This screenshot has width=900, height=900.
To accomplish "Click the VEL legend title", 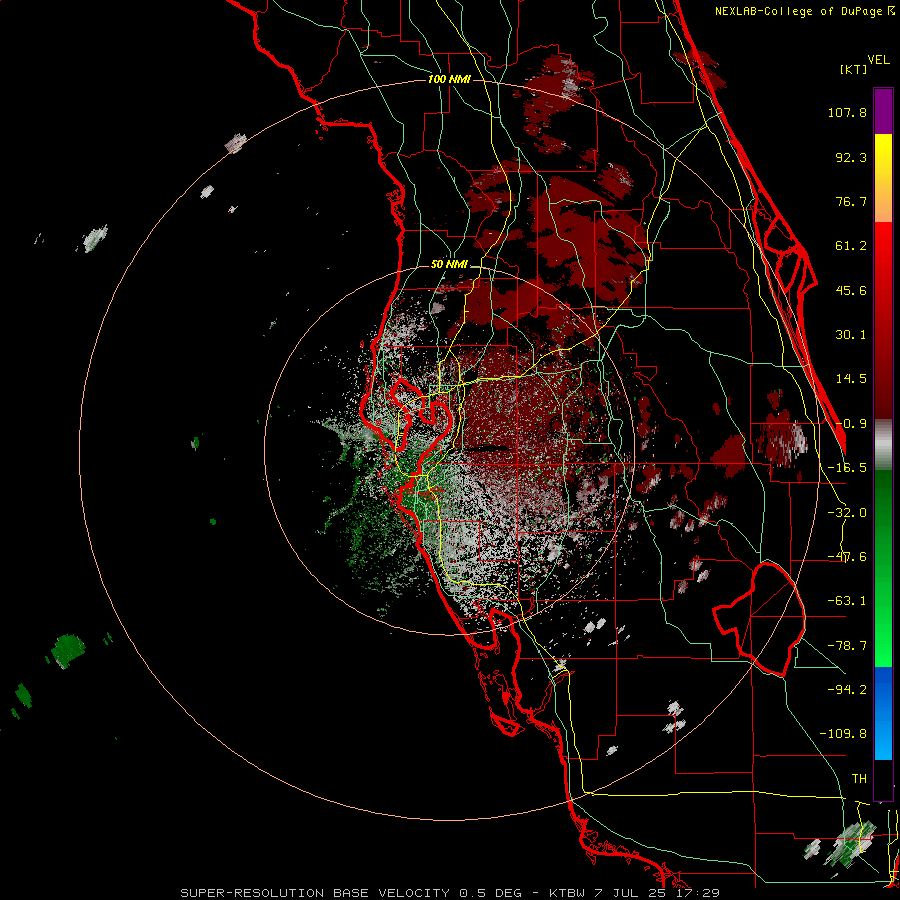I will 878,60.
